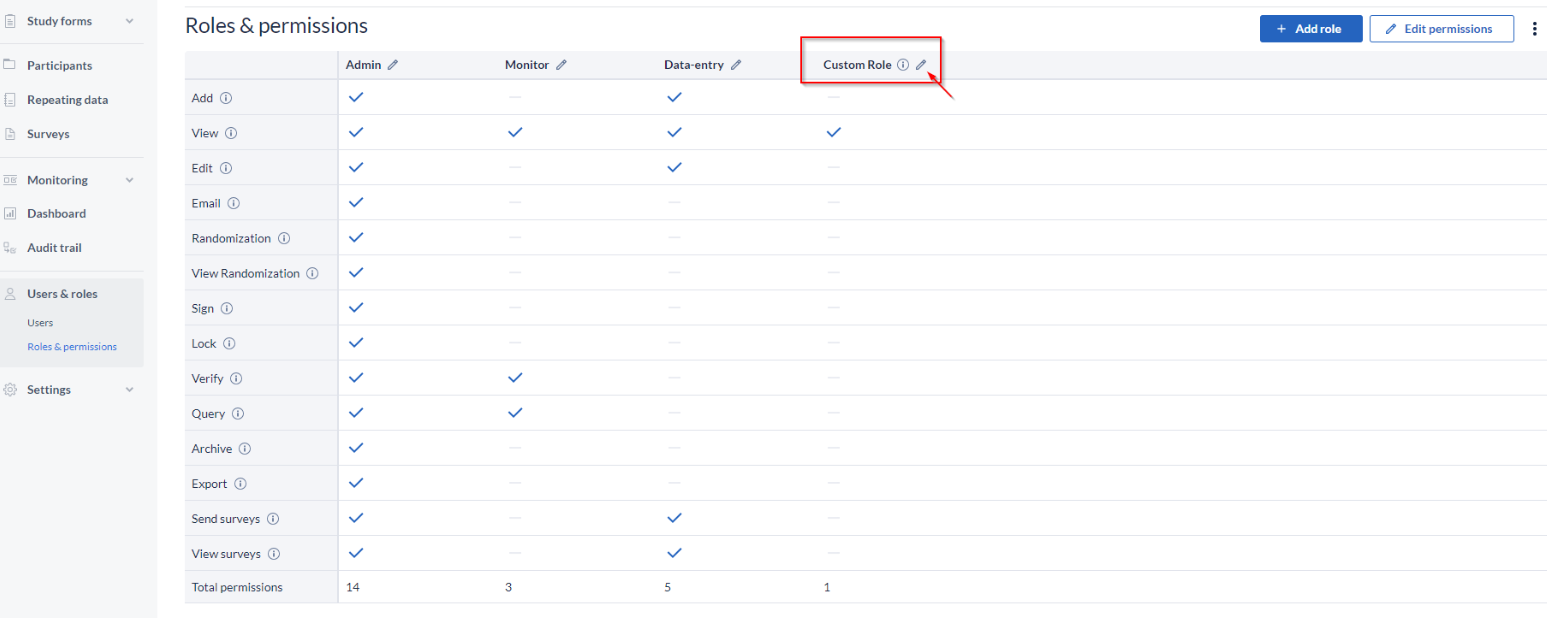The width and height of the screenshot is (1547, 618).
Task: Click the edit pencil beside Monitor role
Action: [x=561, y=64]
